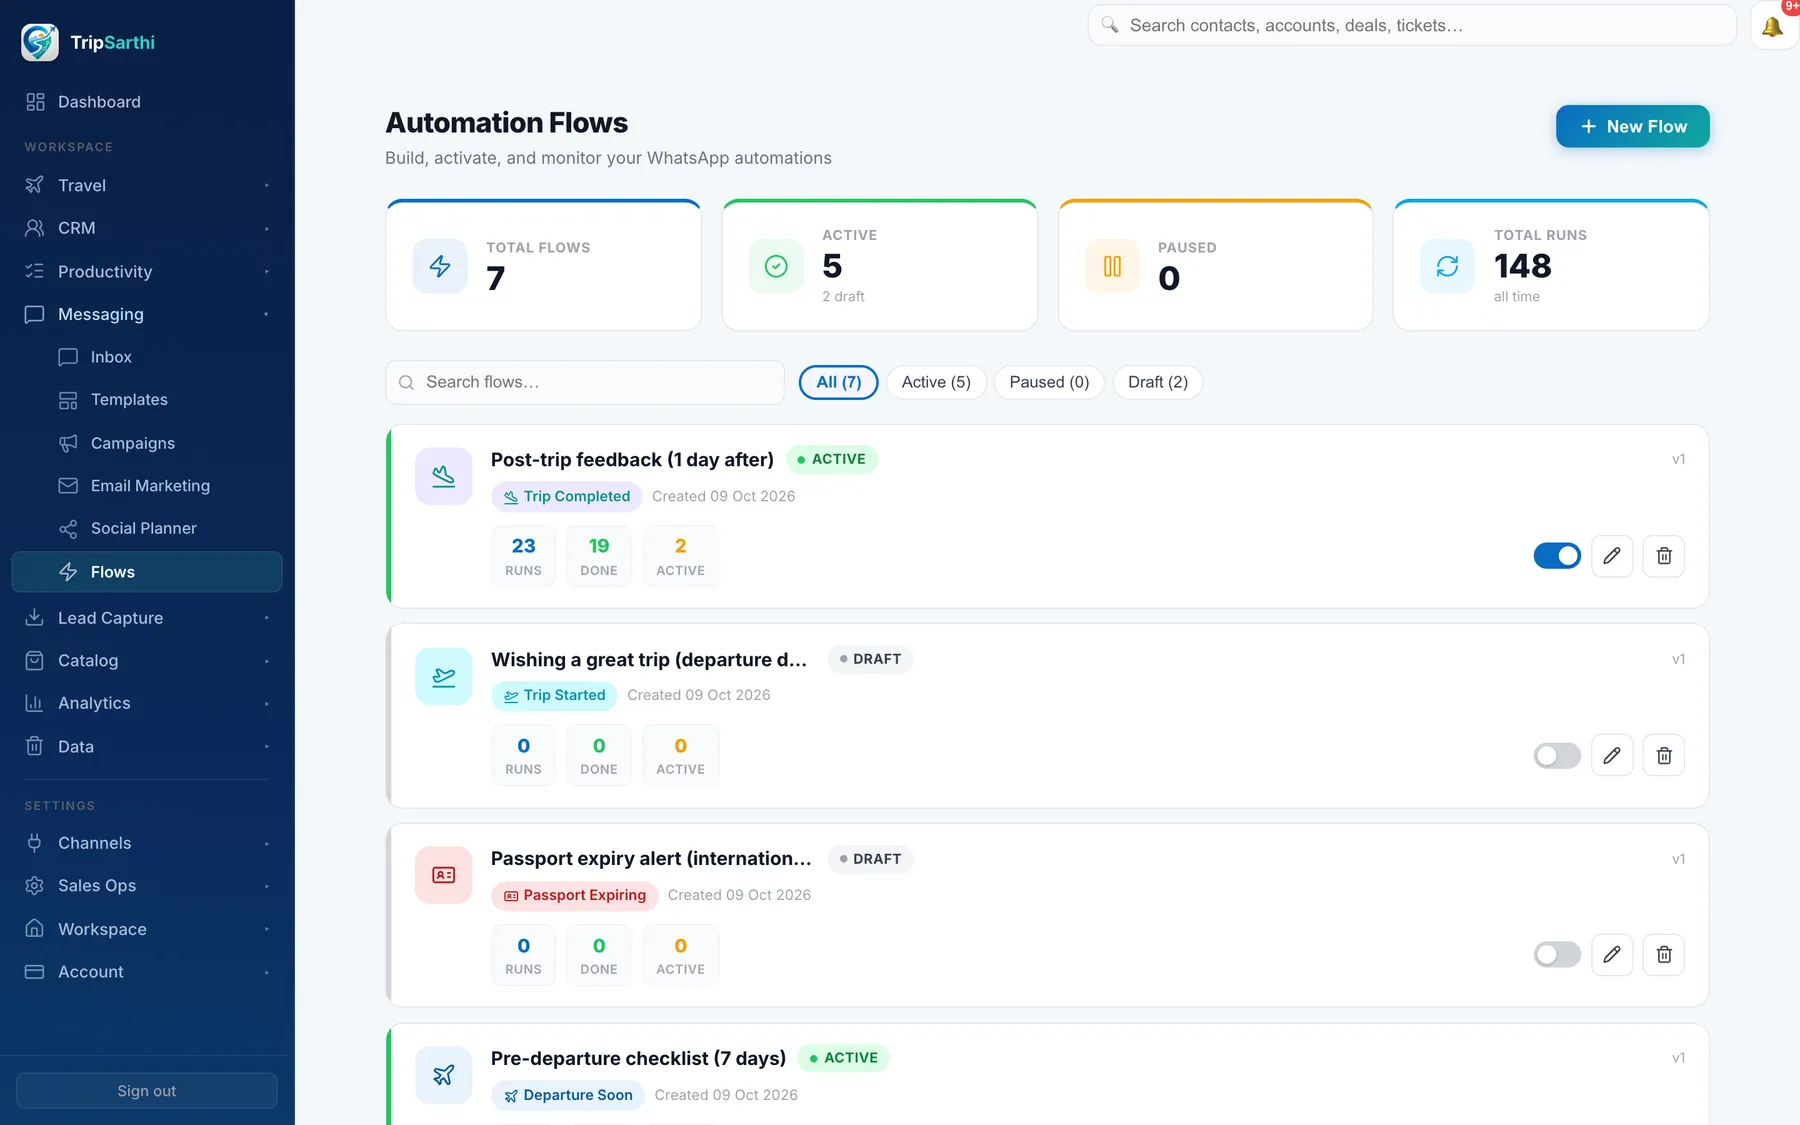The image size is (1800, 1125).
Task: Delete the Wishing a great trip flow
Action: click(1664, 755)
